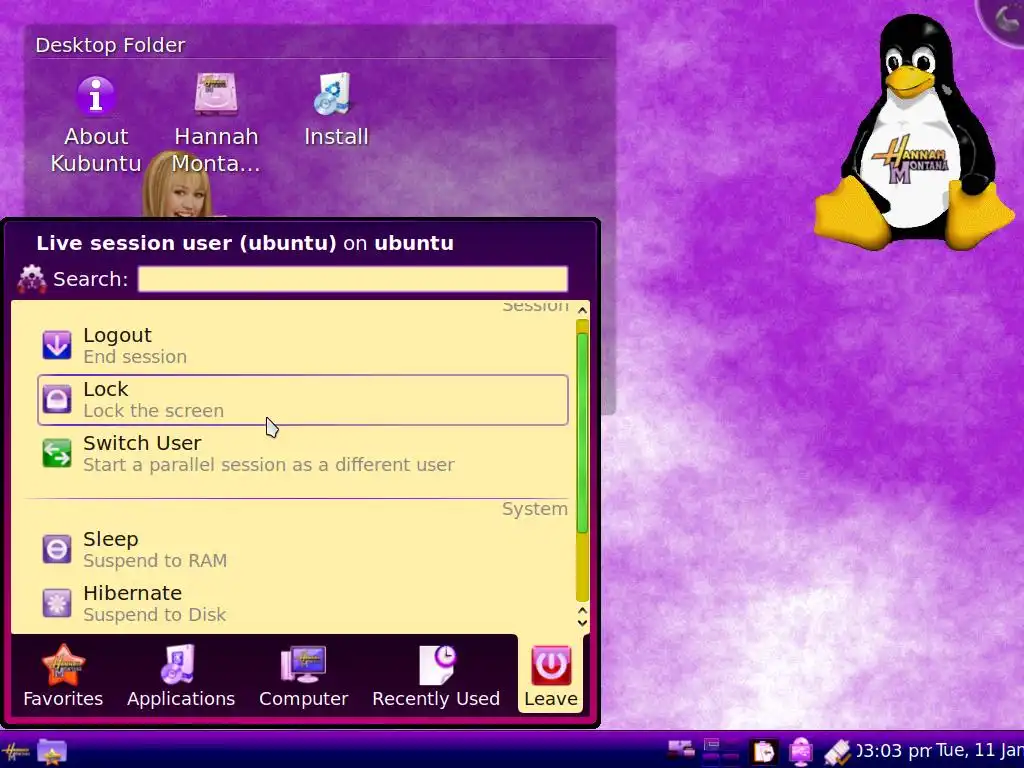Focus the launcher Search field

click(x=353, y=279)
